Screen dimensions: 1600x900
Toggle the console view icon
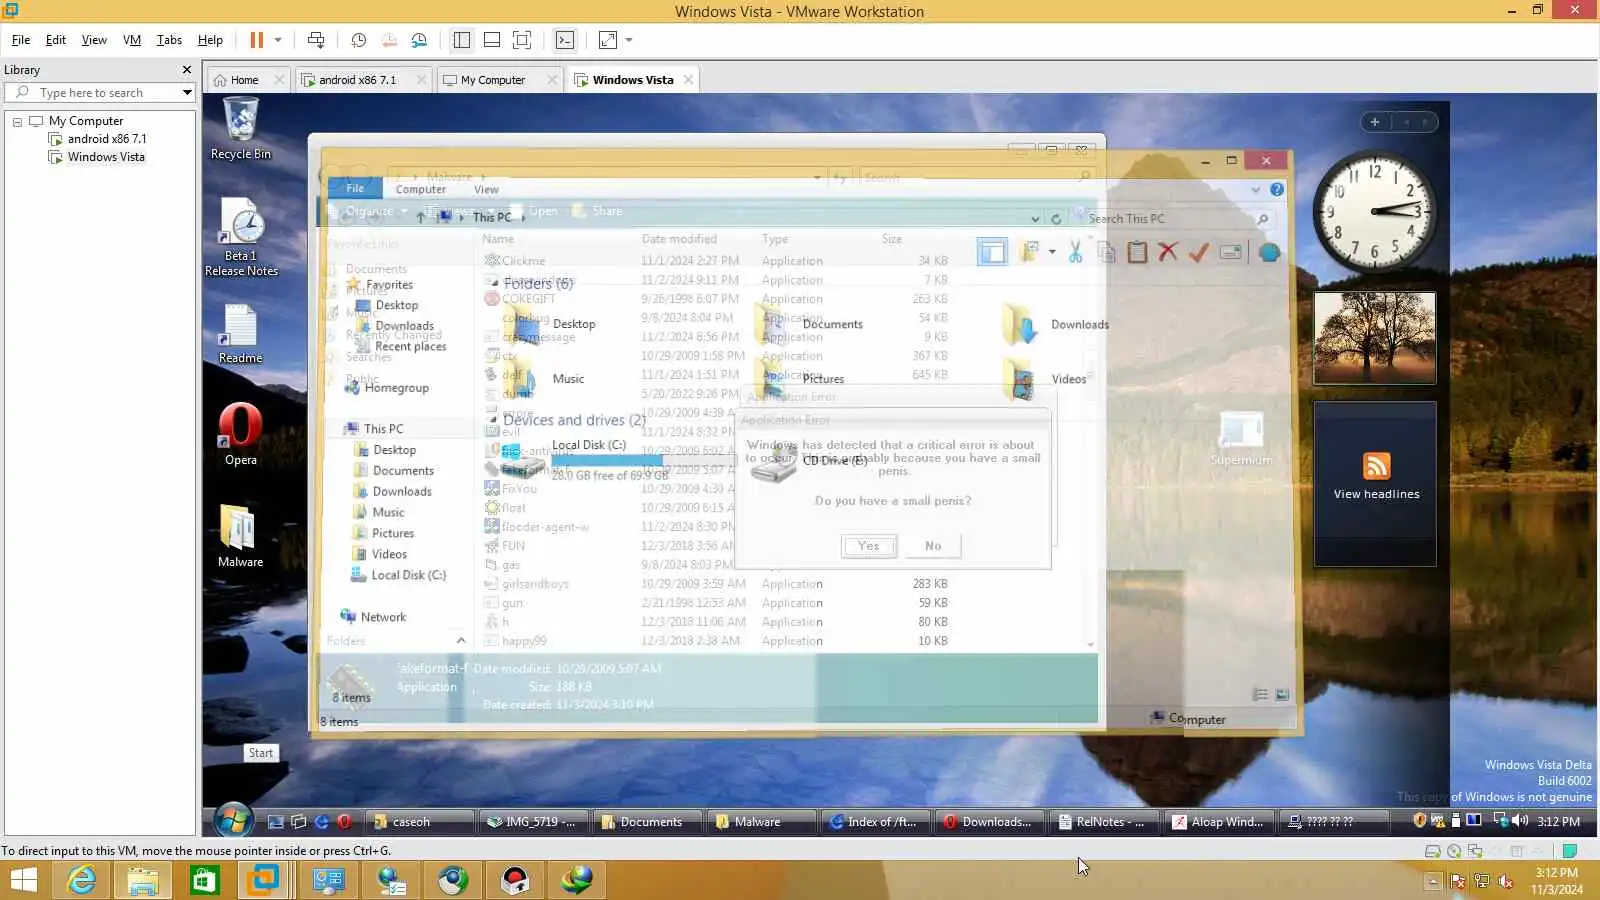tap(565, 40)
